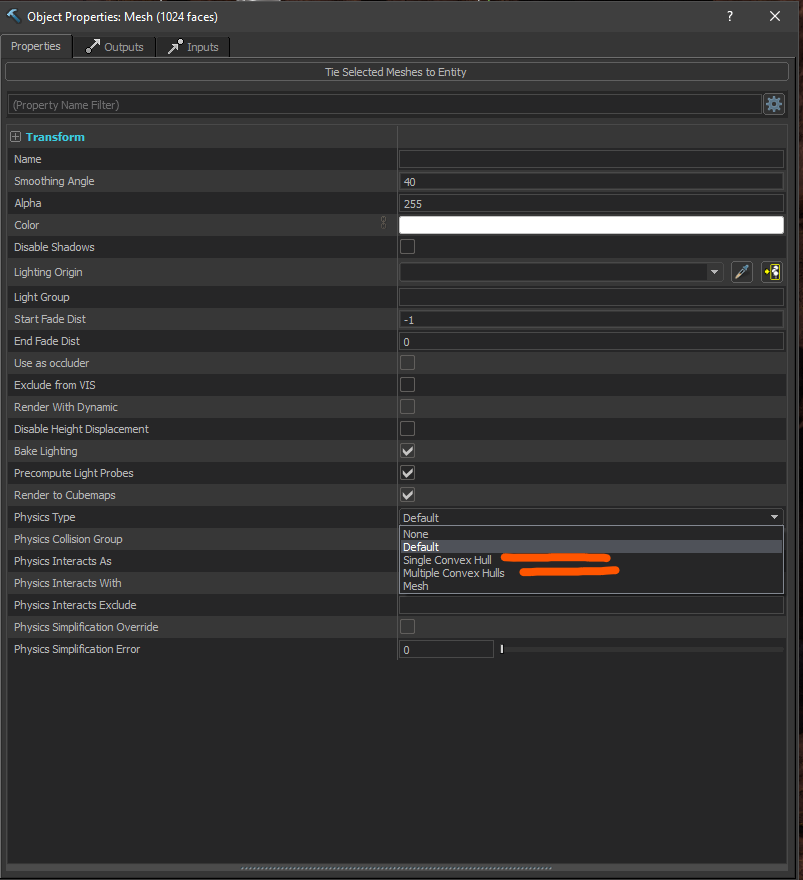The image size is (803, 880).
Task: Toggle Precompute Light Probes checkbox
Action: point(408,473)
